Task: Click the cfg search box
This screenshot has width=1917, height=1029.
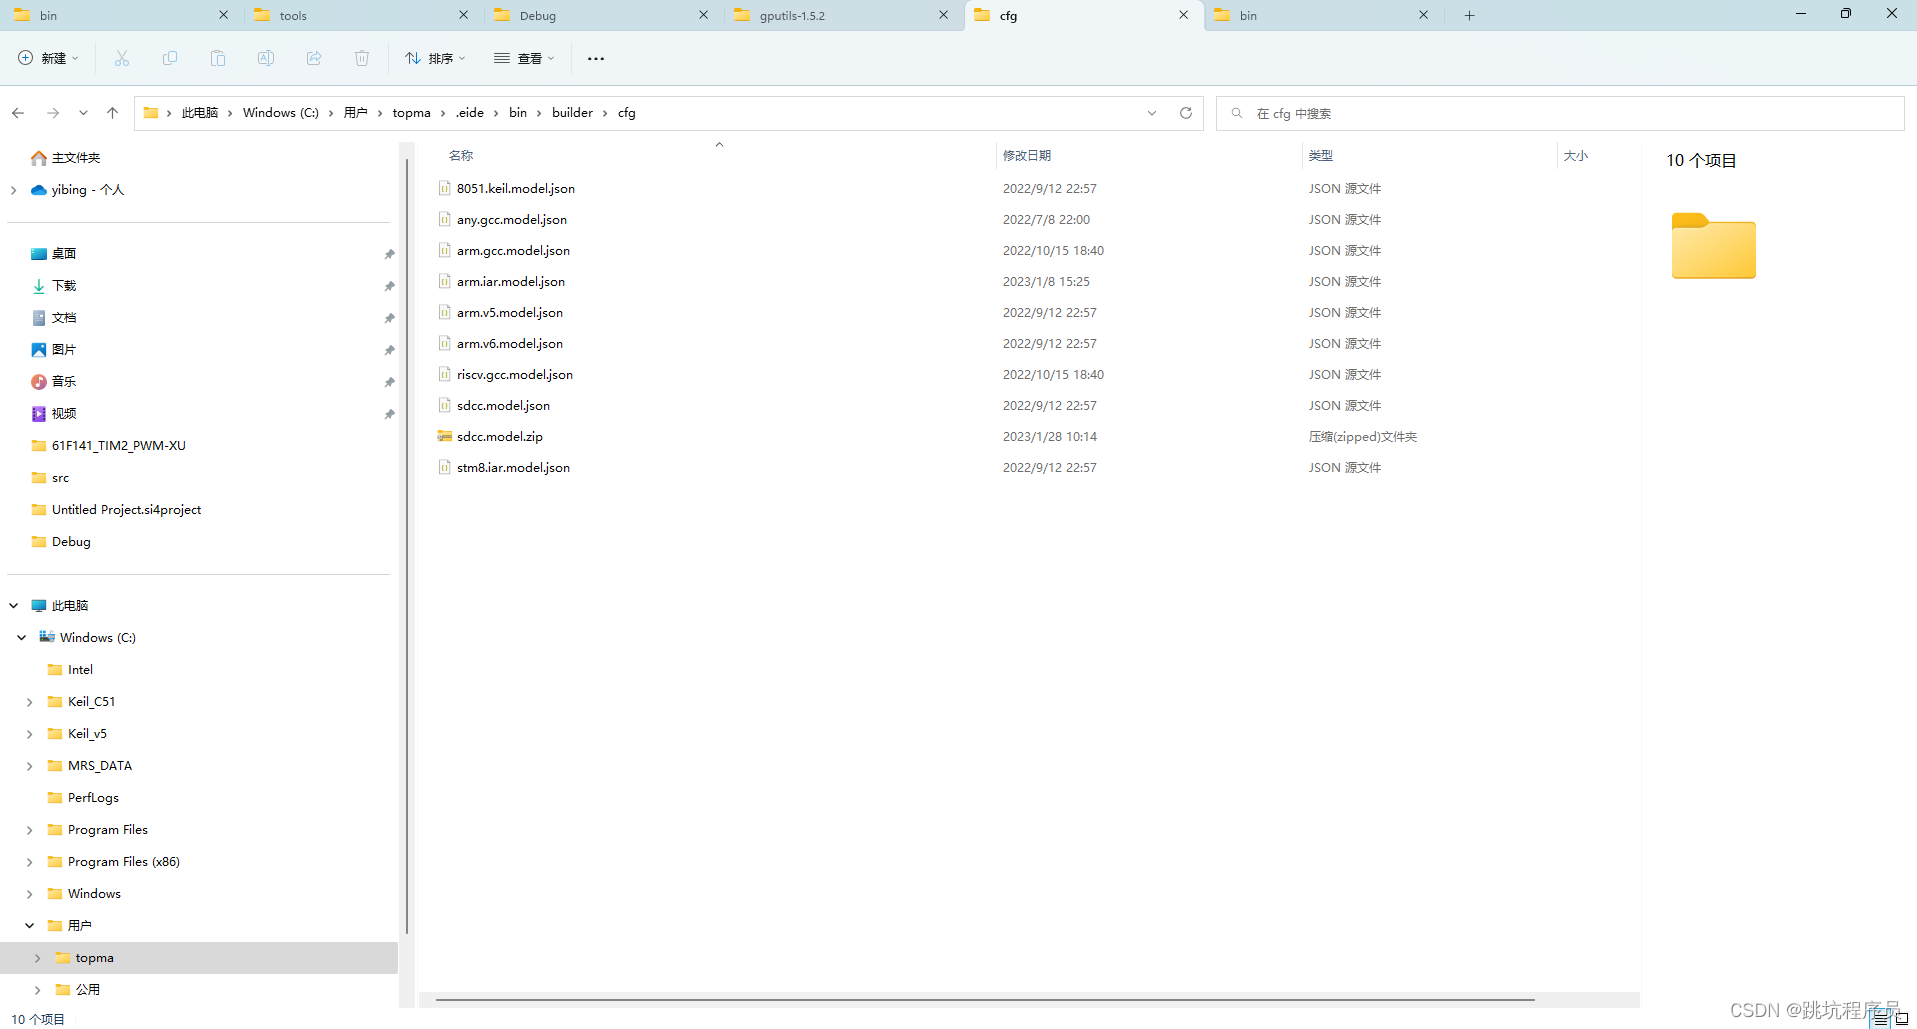Action: [1560, 113]
